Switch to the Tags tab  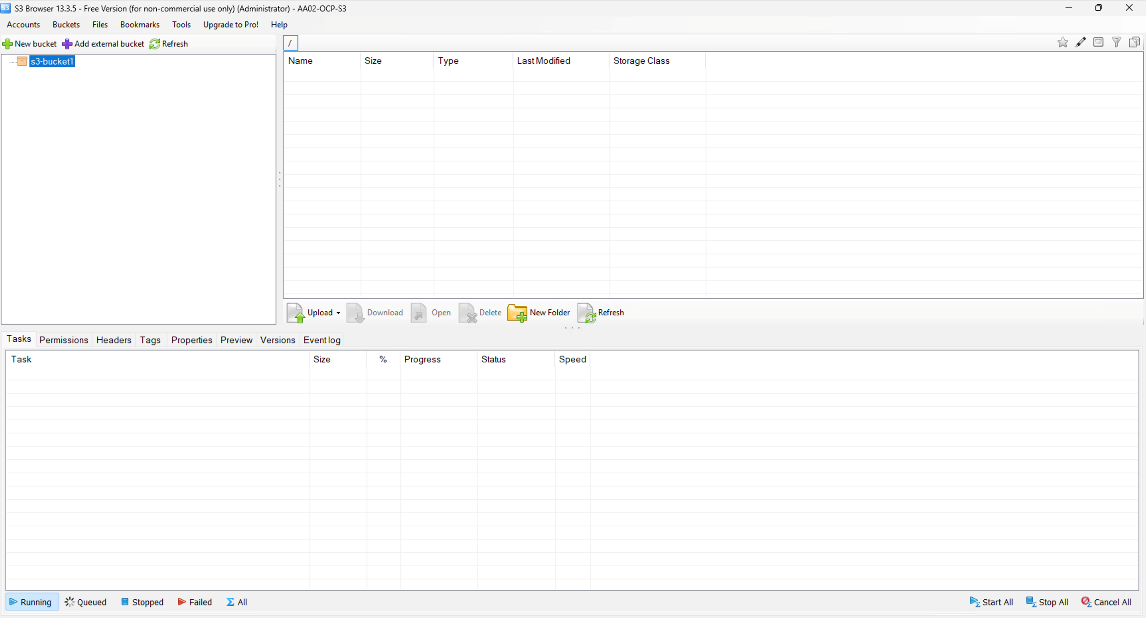coord(150,340)
